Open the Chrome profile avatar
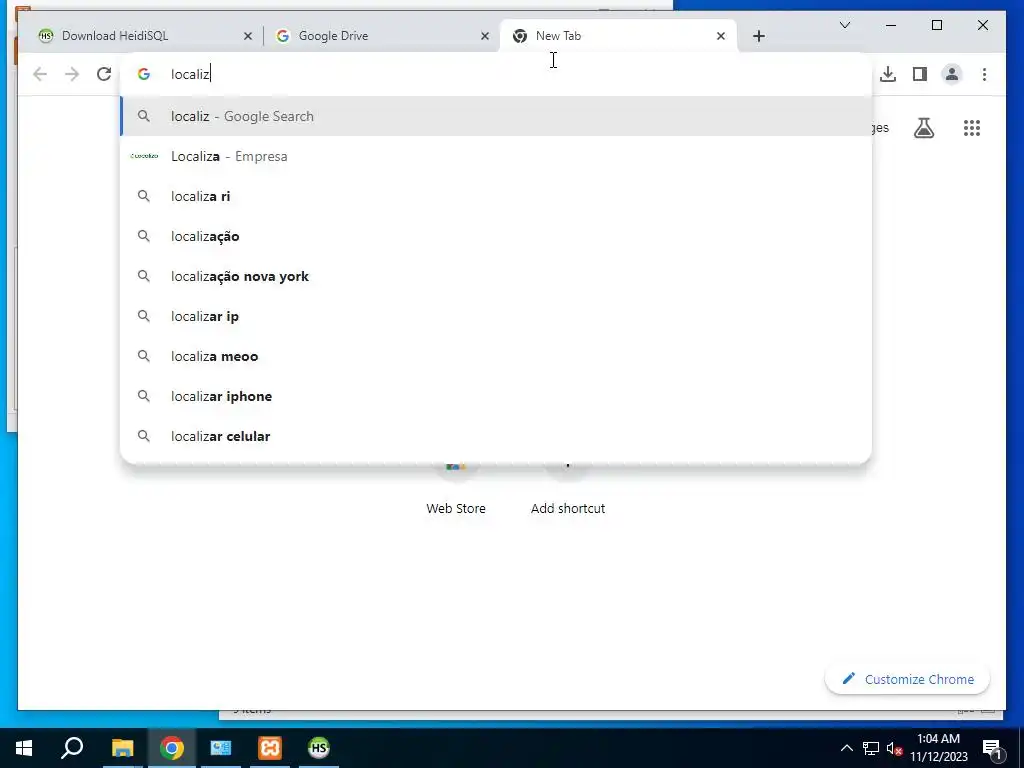Image resolution: width=1024 pixels, height=768 pixels. (x=952, y=74)
